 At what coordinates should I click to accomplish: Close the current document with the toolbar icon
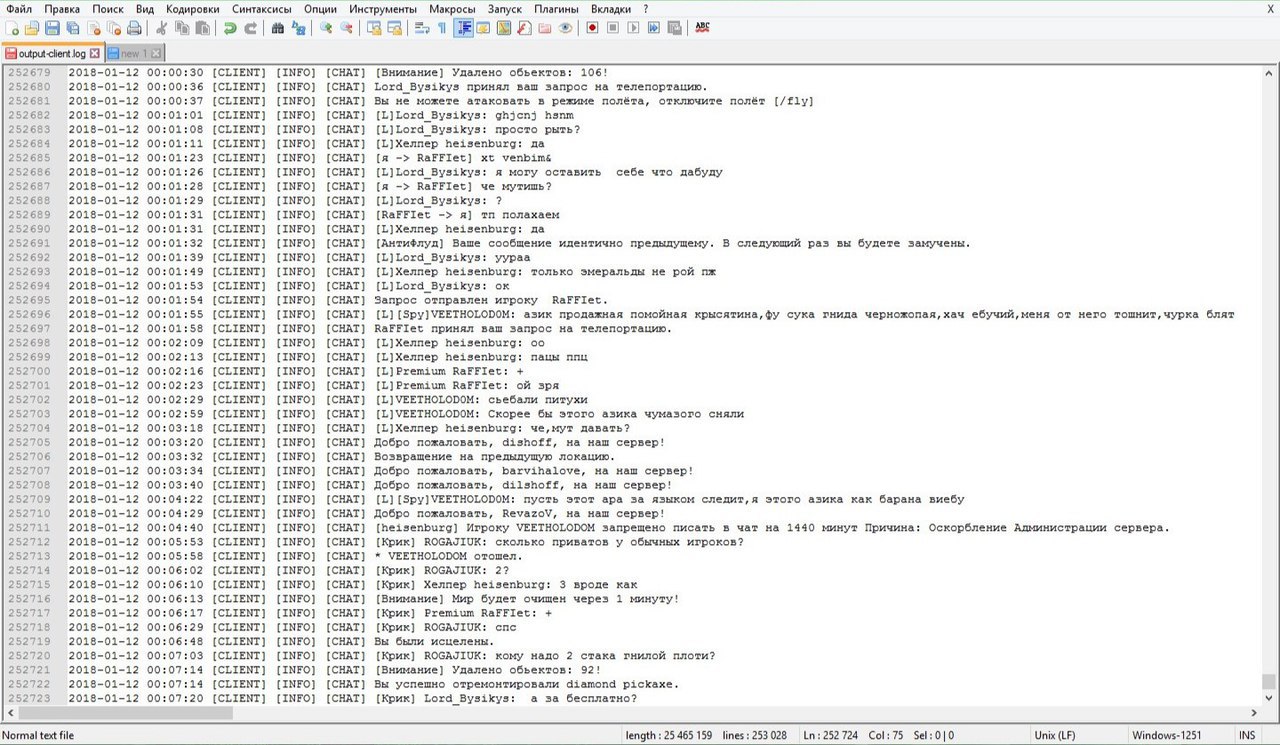(93, 28)
